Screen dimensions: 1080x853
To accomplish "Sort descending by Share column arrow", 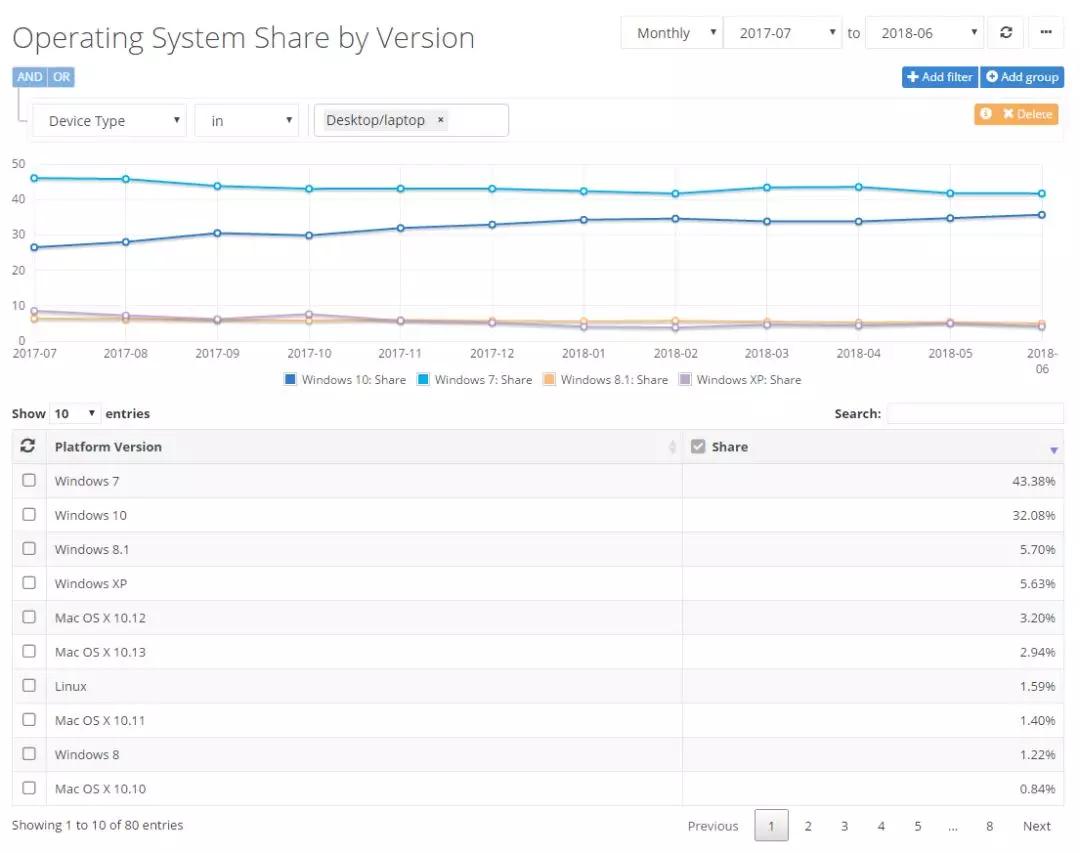I will click(x=1053, y=450).
